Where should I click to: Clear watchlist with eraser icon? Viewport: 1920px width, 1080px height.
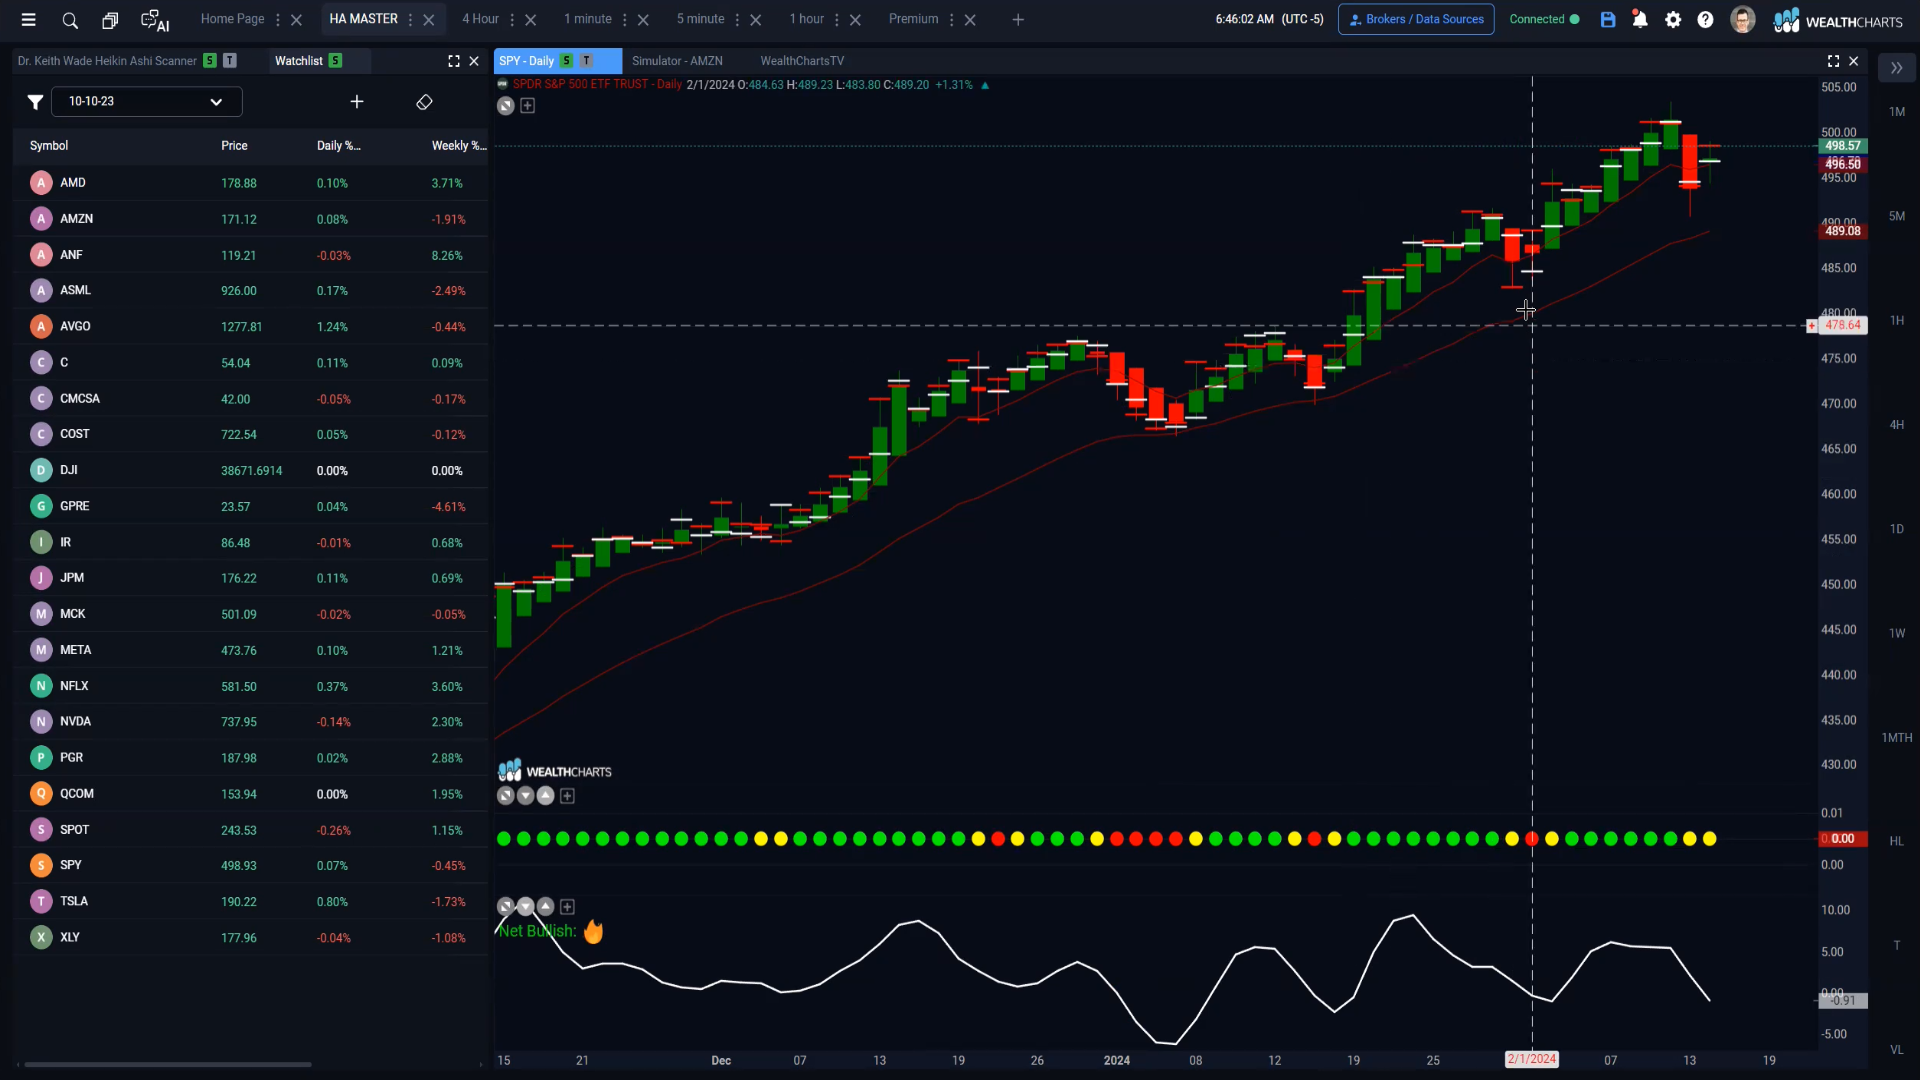pos(424,102)
